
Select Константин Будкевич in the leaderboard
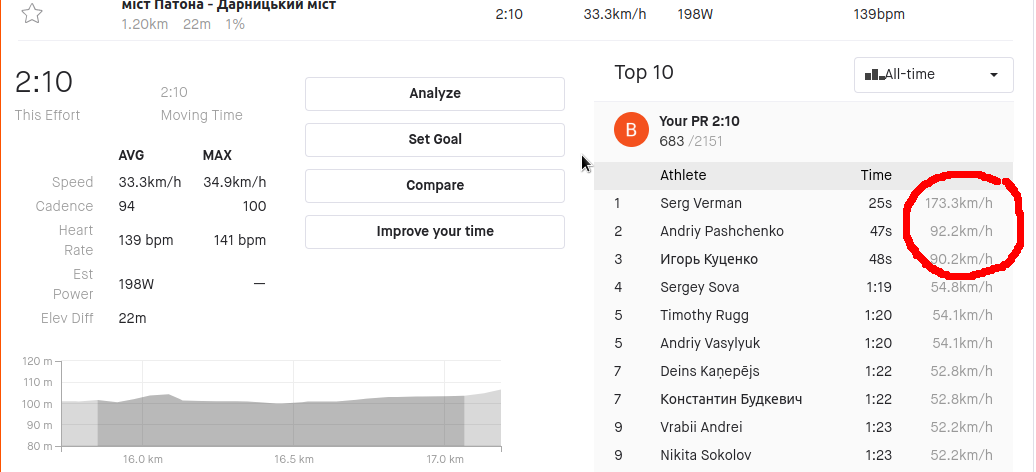pyautogui.click(x=731, y=399)
